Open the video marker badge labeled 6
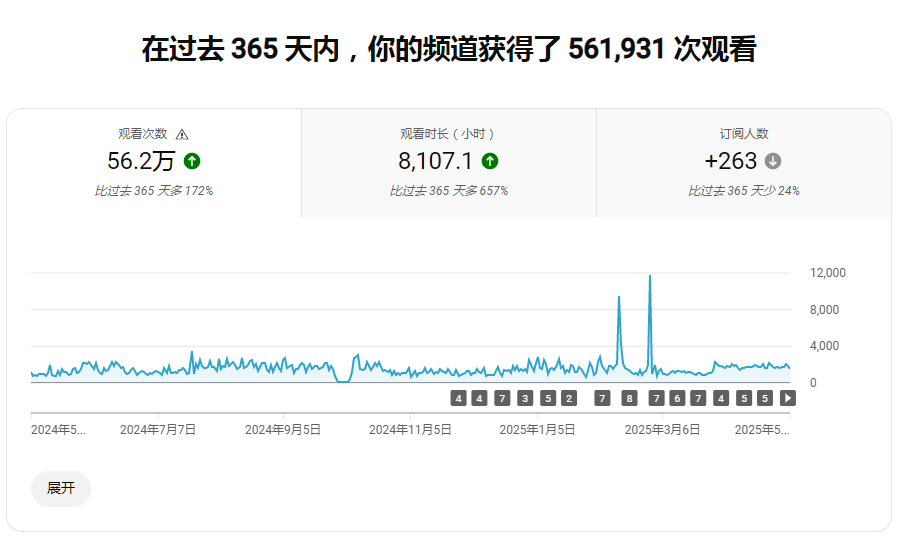902x537 pixels. 677,398
